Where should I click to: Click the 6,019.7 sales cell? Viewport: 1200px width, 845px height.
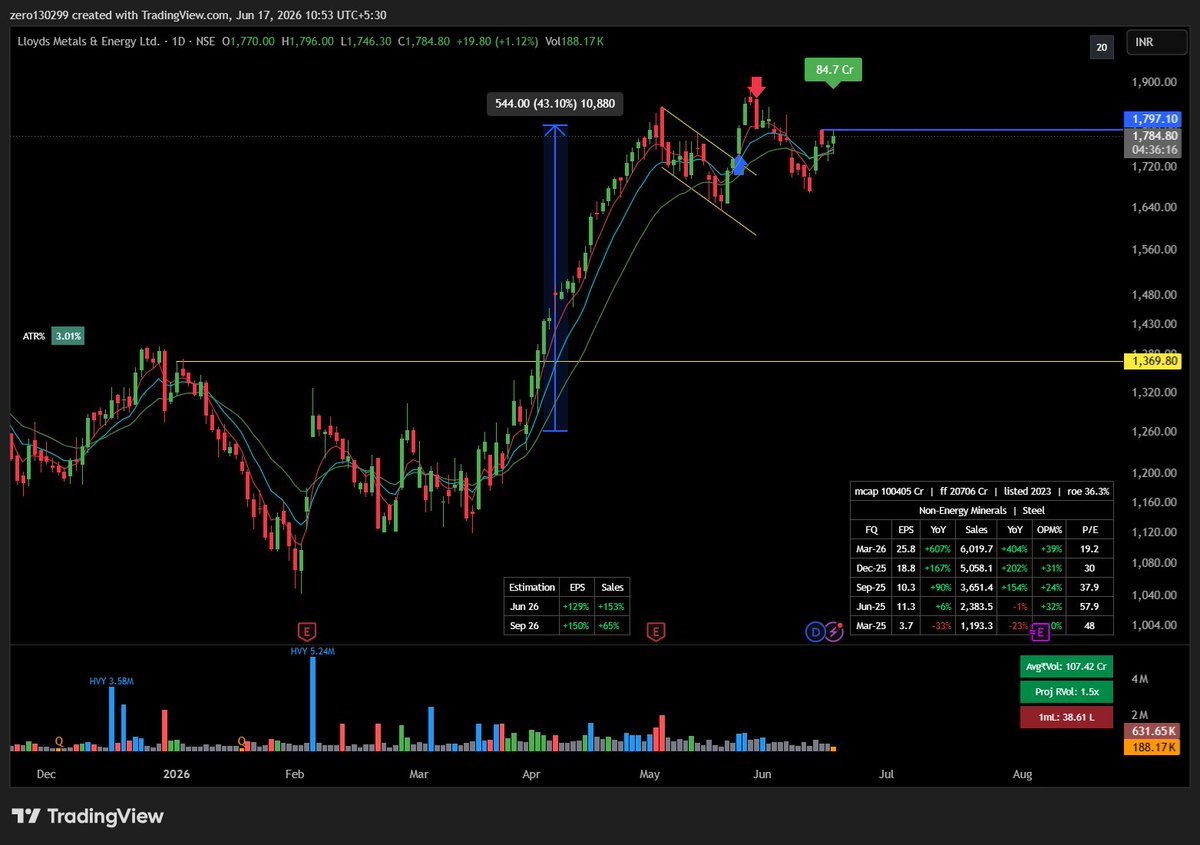coord(976,549)
